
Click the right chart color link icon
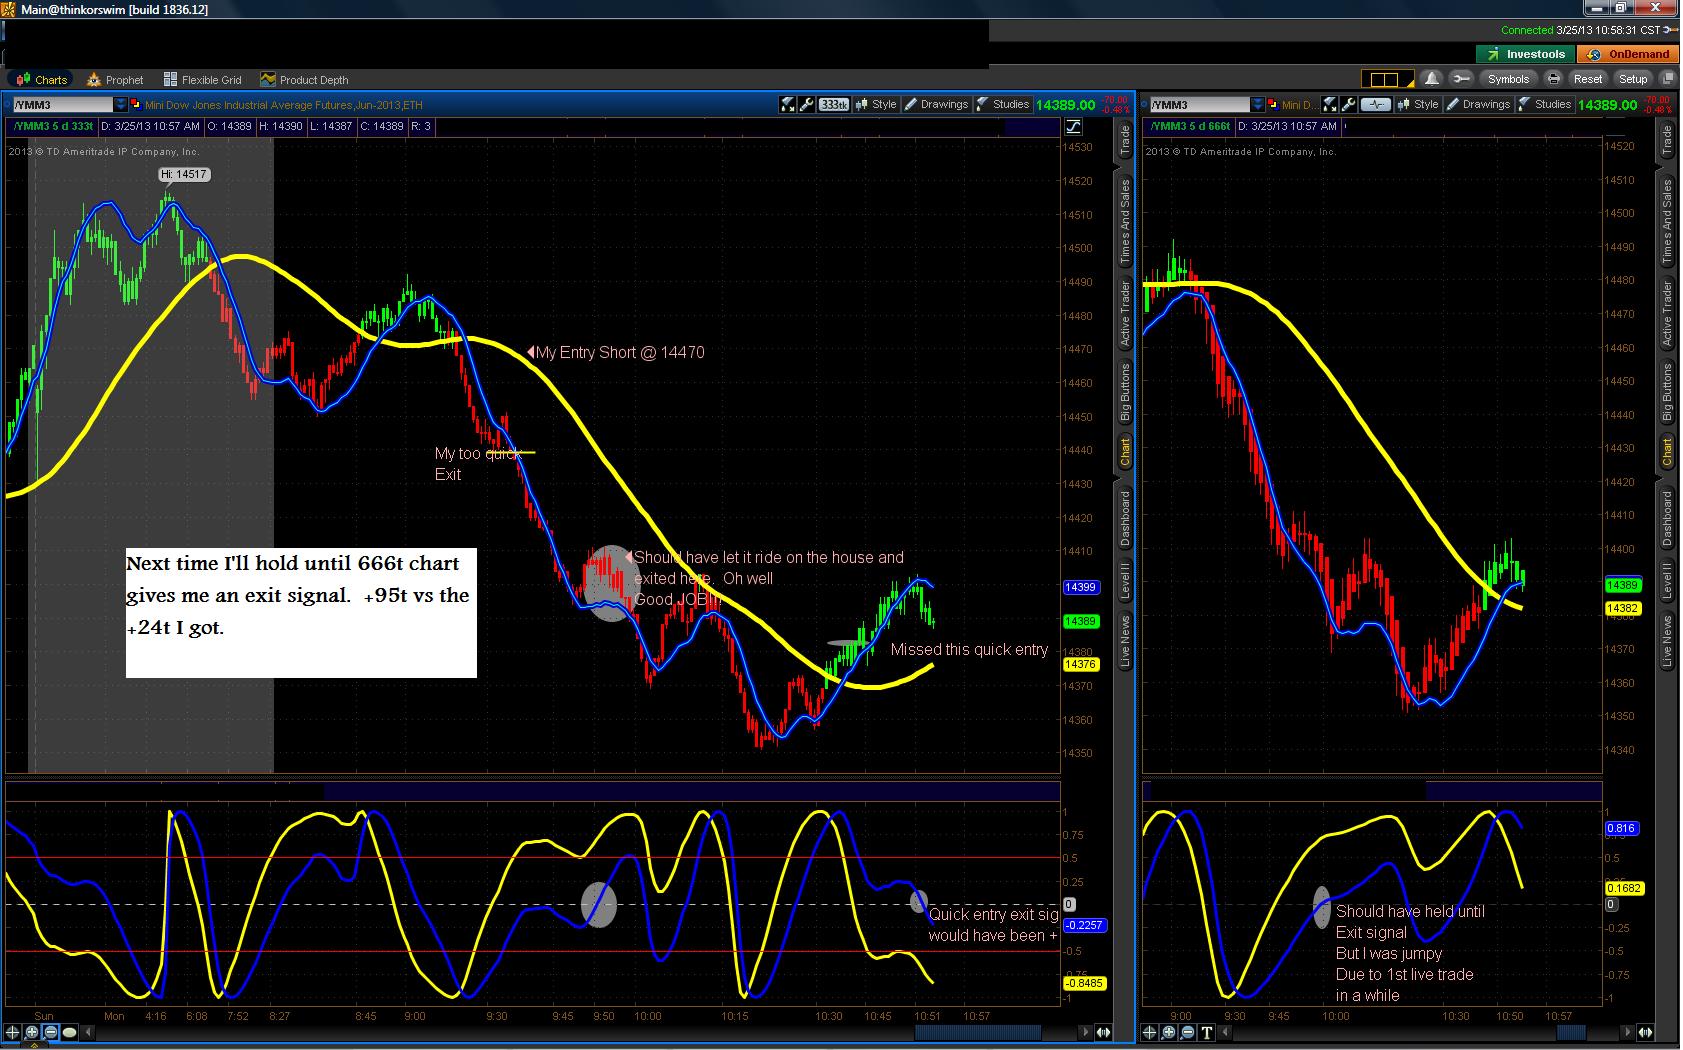(x=1273, y=105)
